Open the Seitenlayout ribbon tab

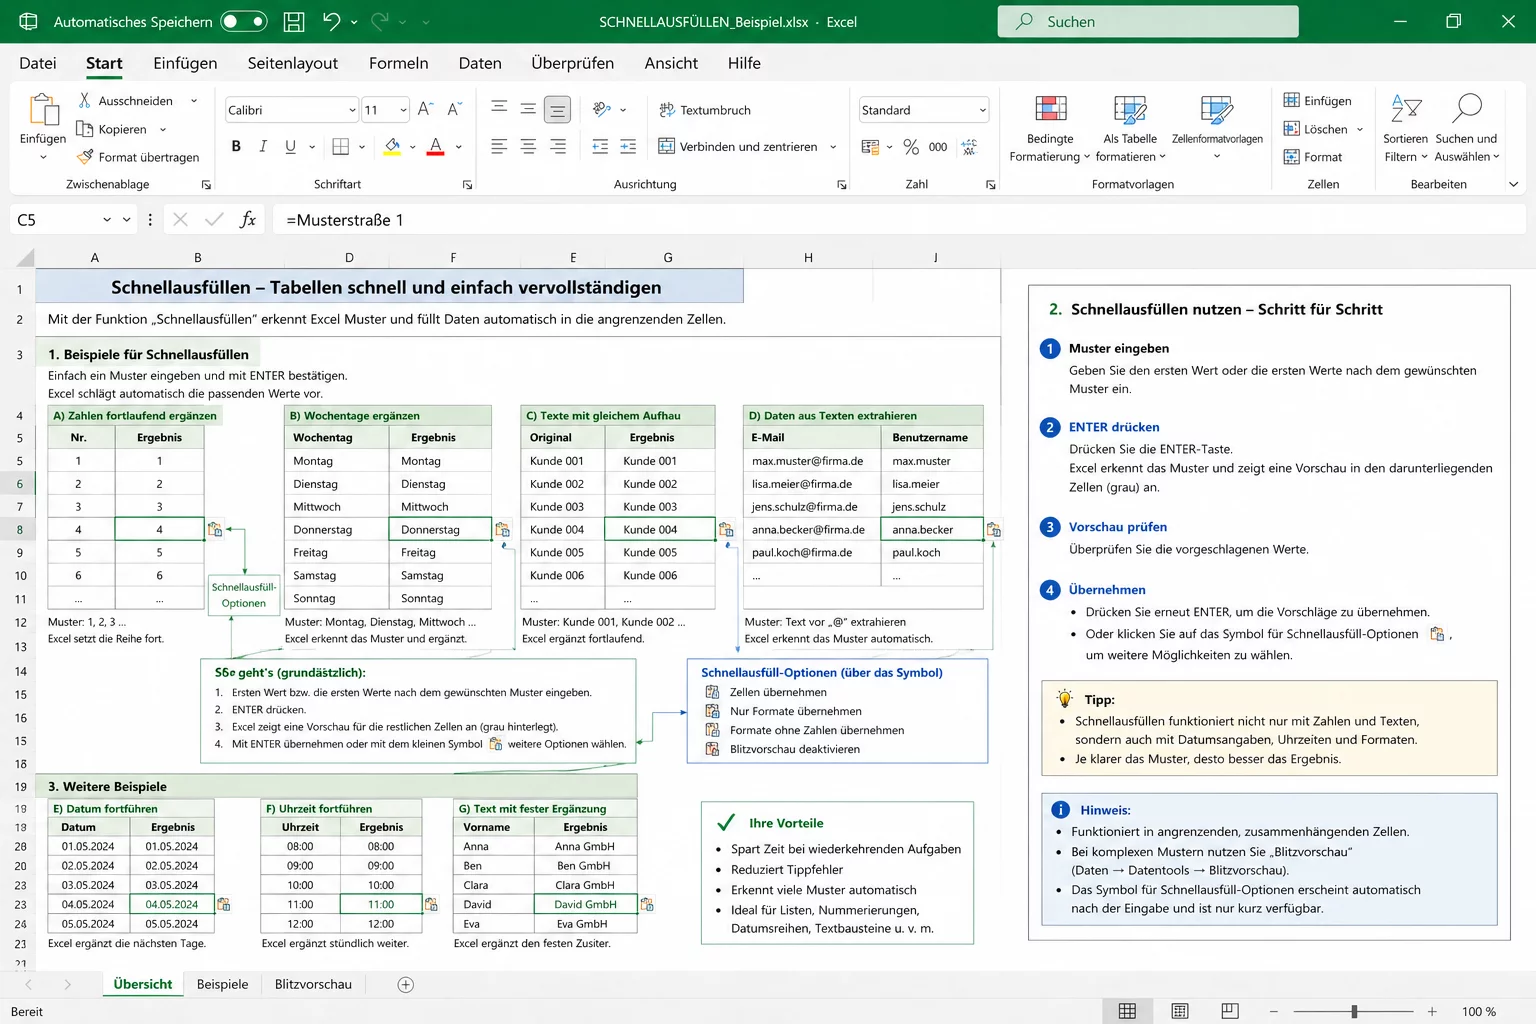pos(292,63)
